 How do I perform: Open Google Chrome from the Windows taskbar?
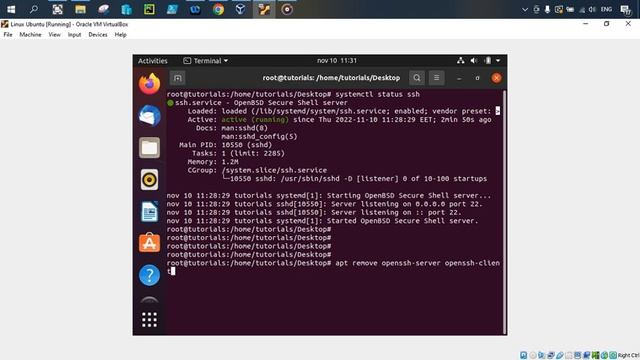[x=218, y=9]
